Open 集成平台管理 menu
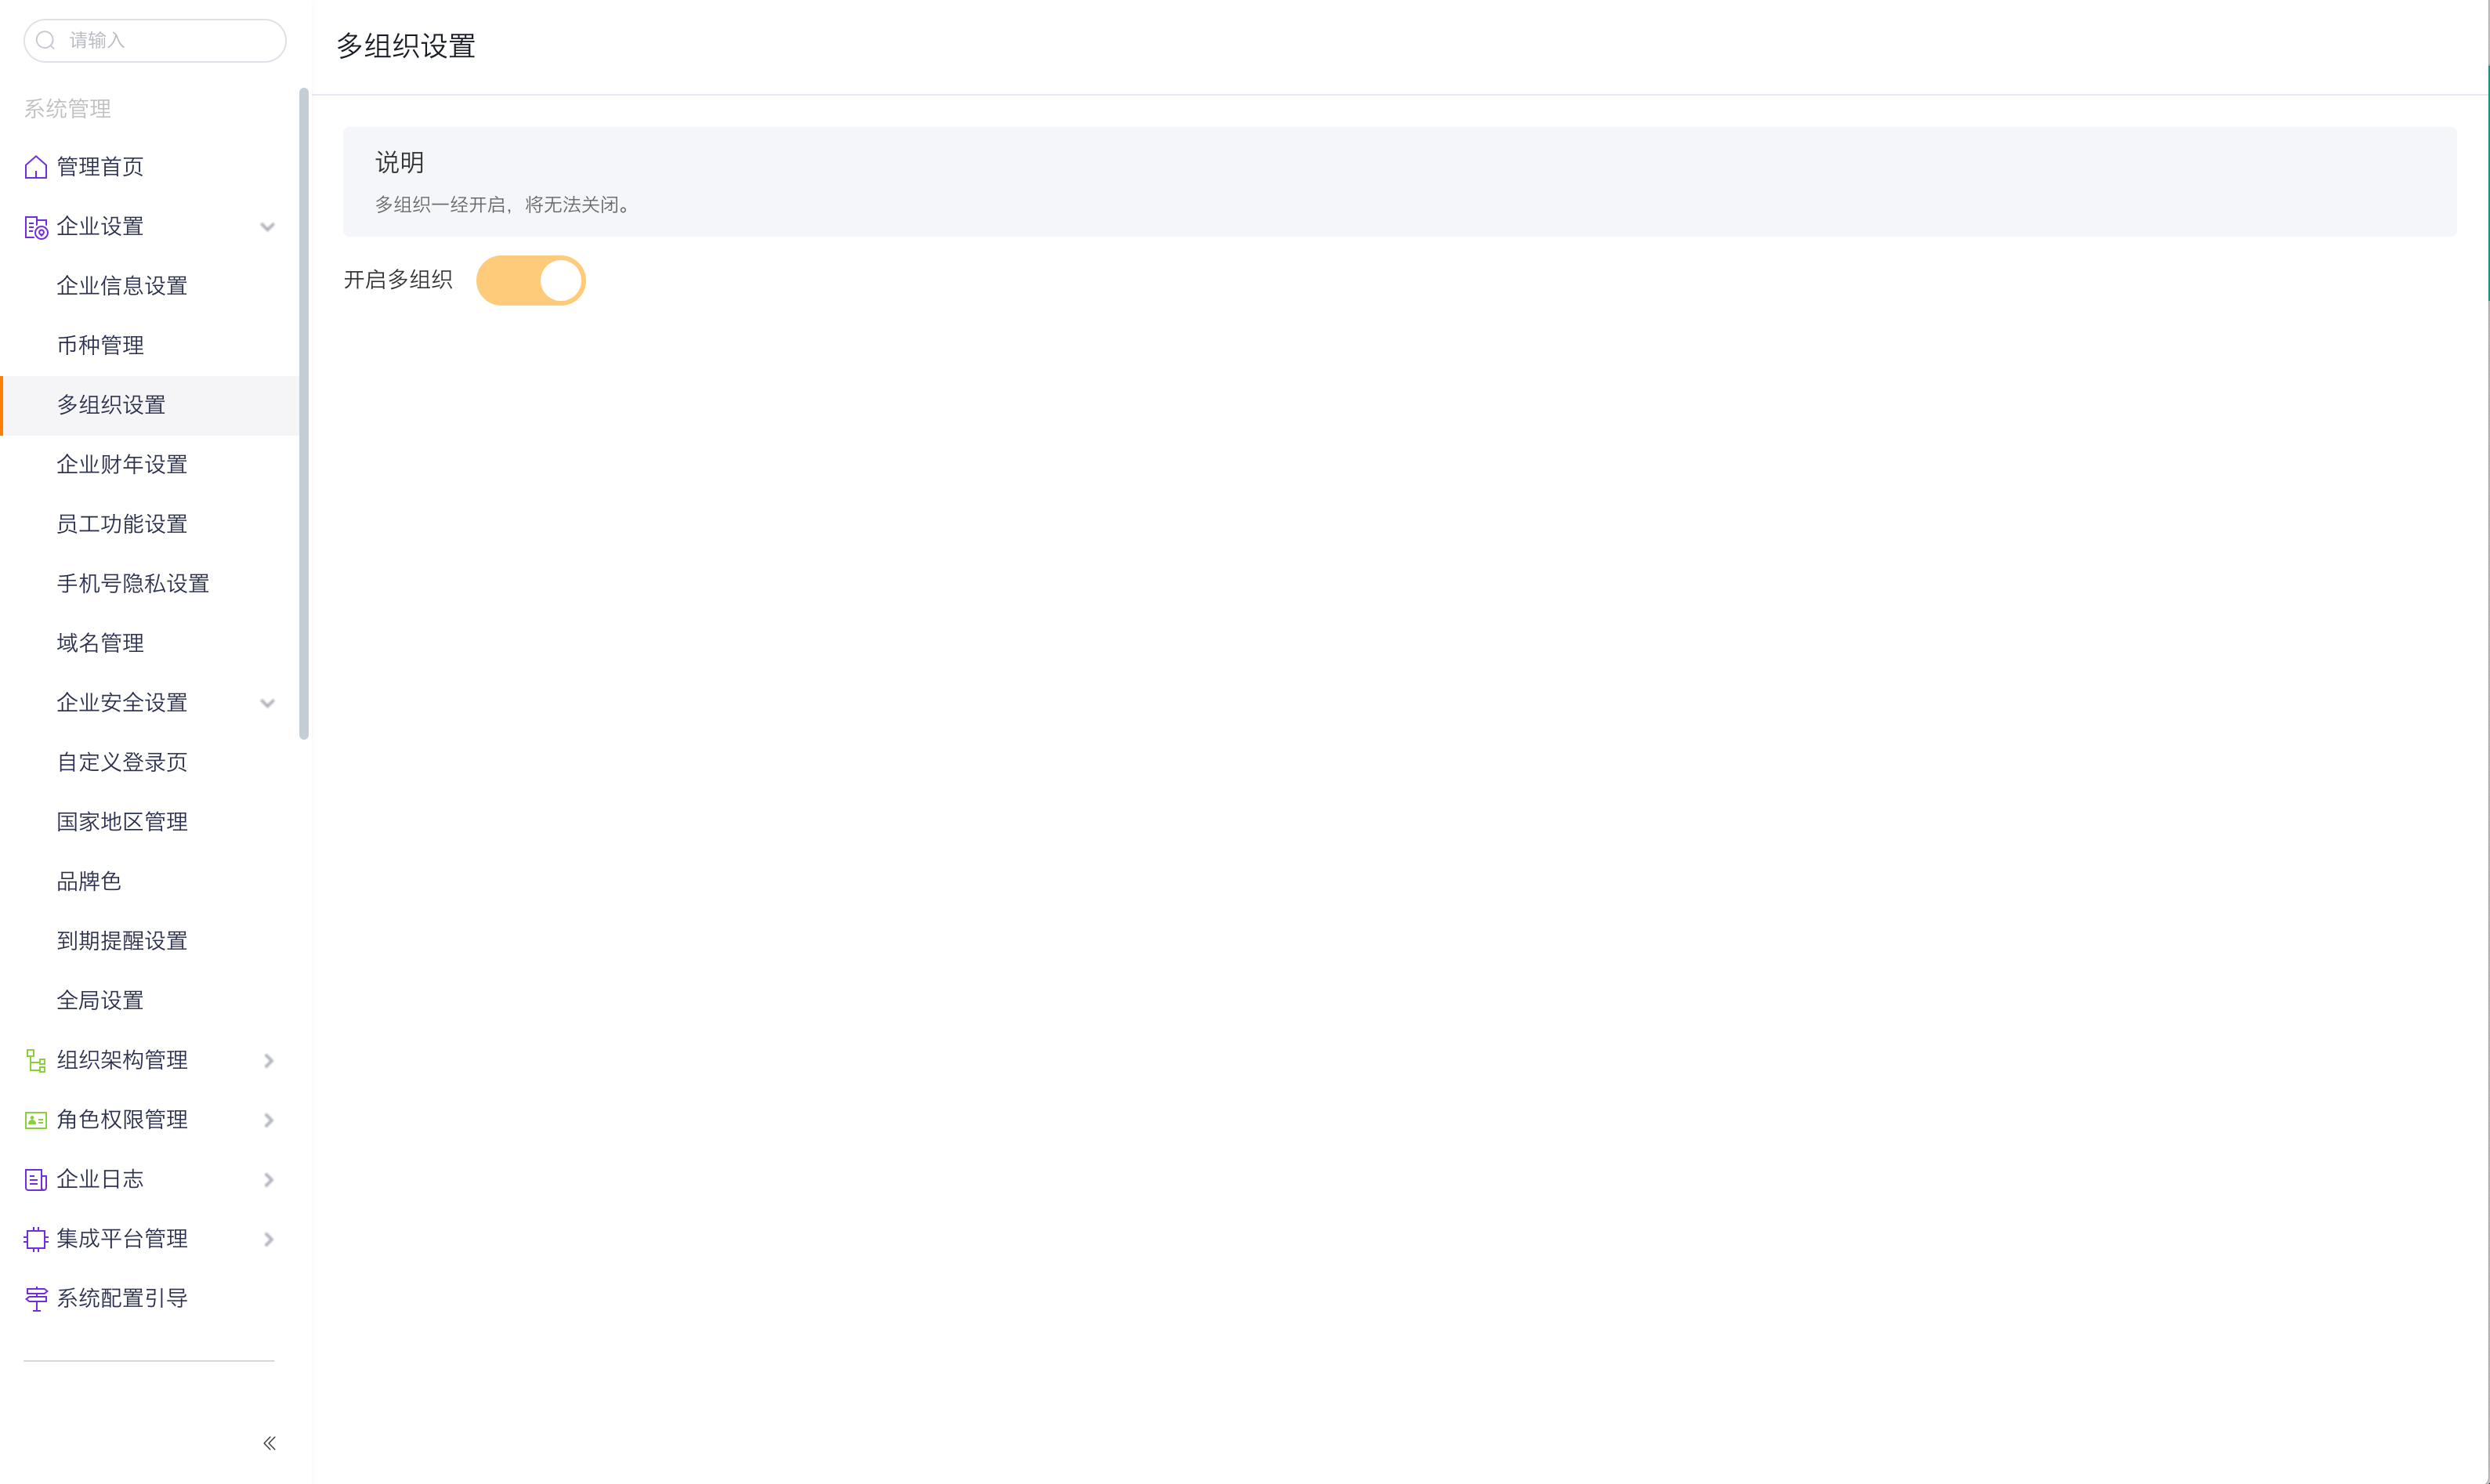2490x1484 pixels. pyautogui.click(x=149, y=1239)
